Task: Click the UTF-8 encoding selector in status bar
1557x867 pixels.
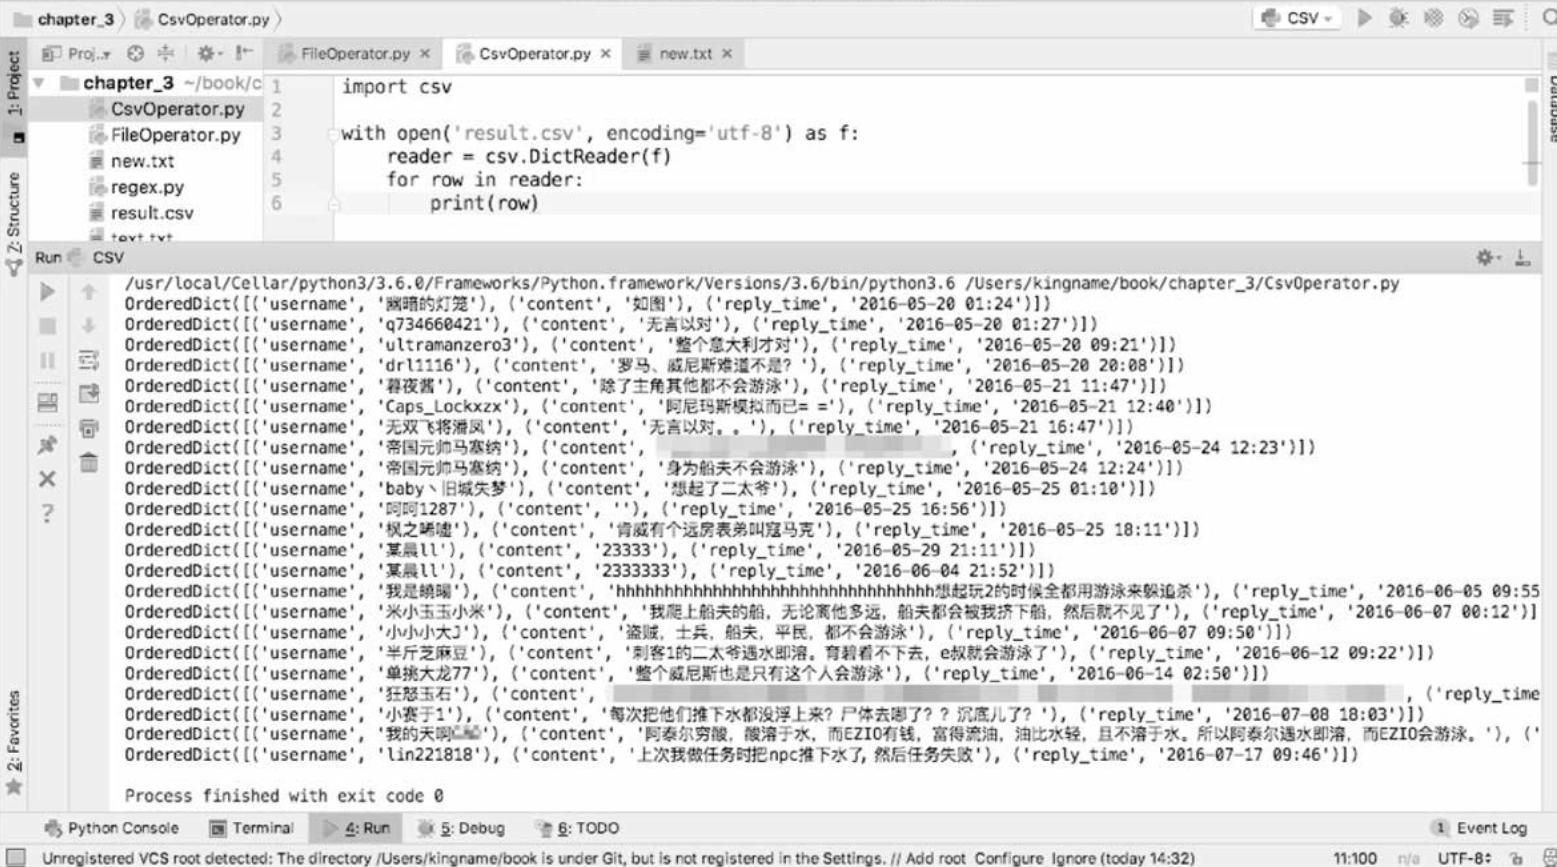Action: point(1464,858)
